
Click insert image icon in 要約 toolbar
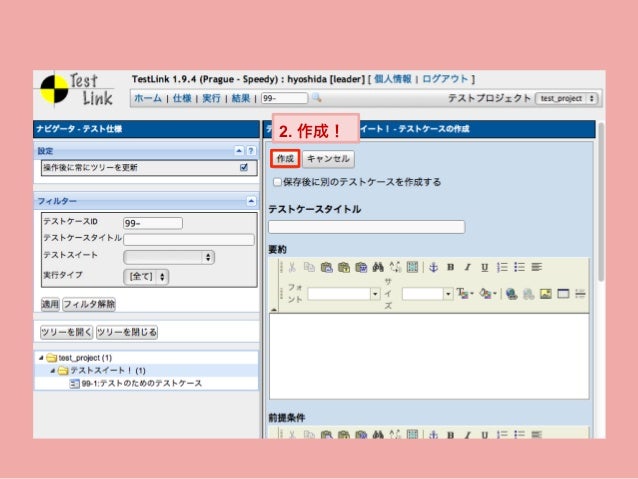(545, 293)
